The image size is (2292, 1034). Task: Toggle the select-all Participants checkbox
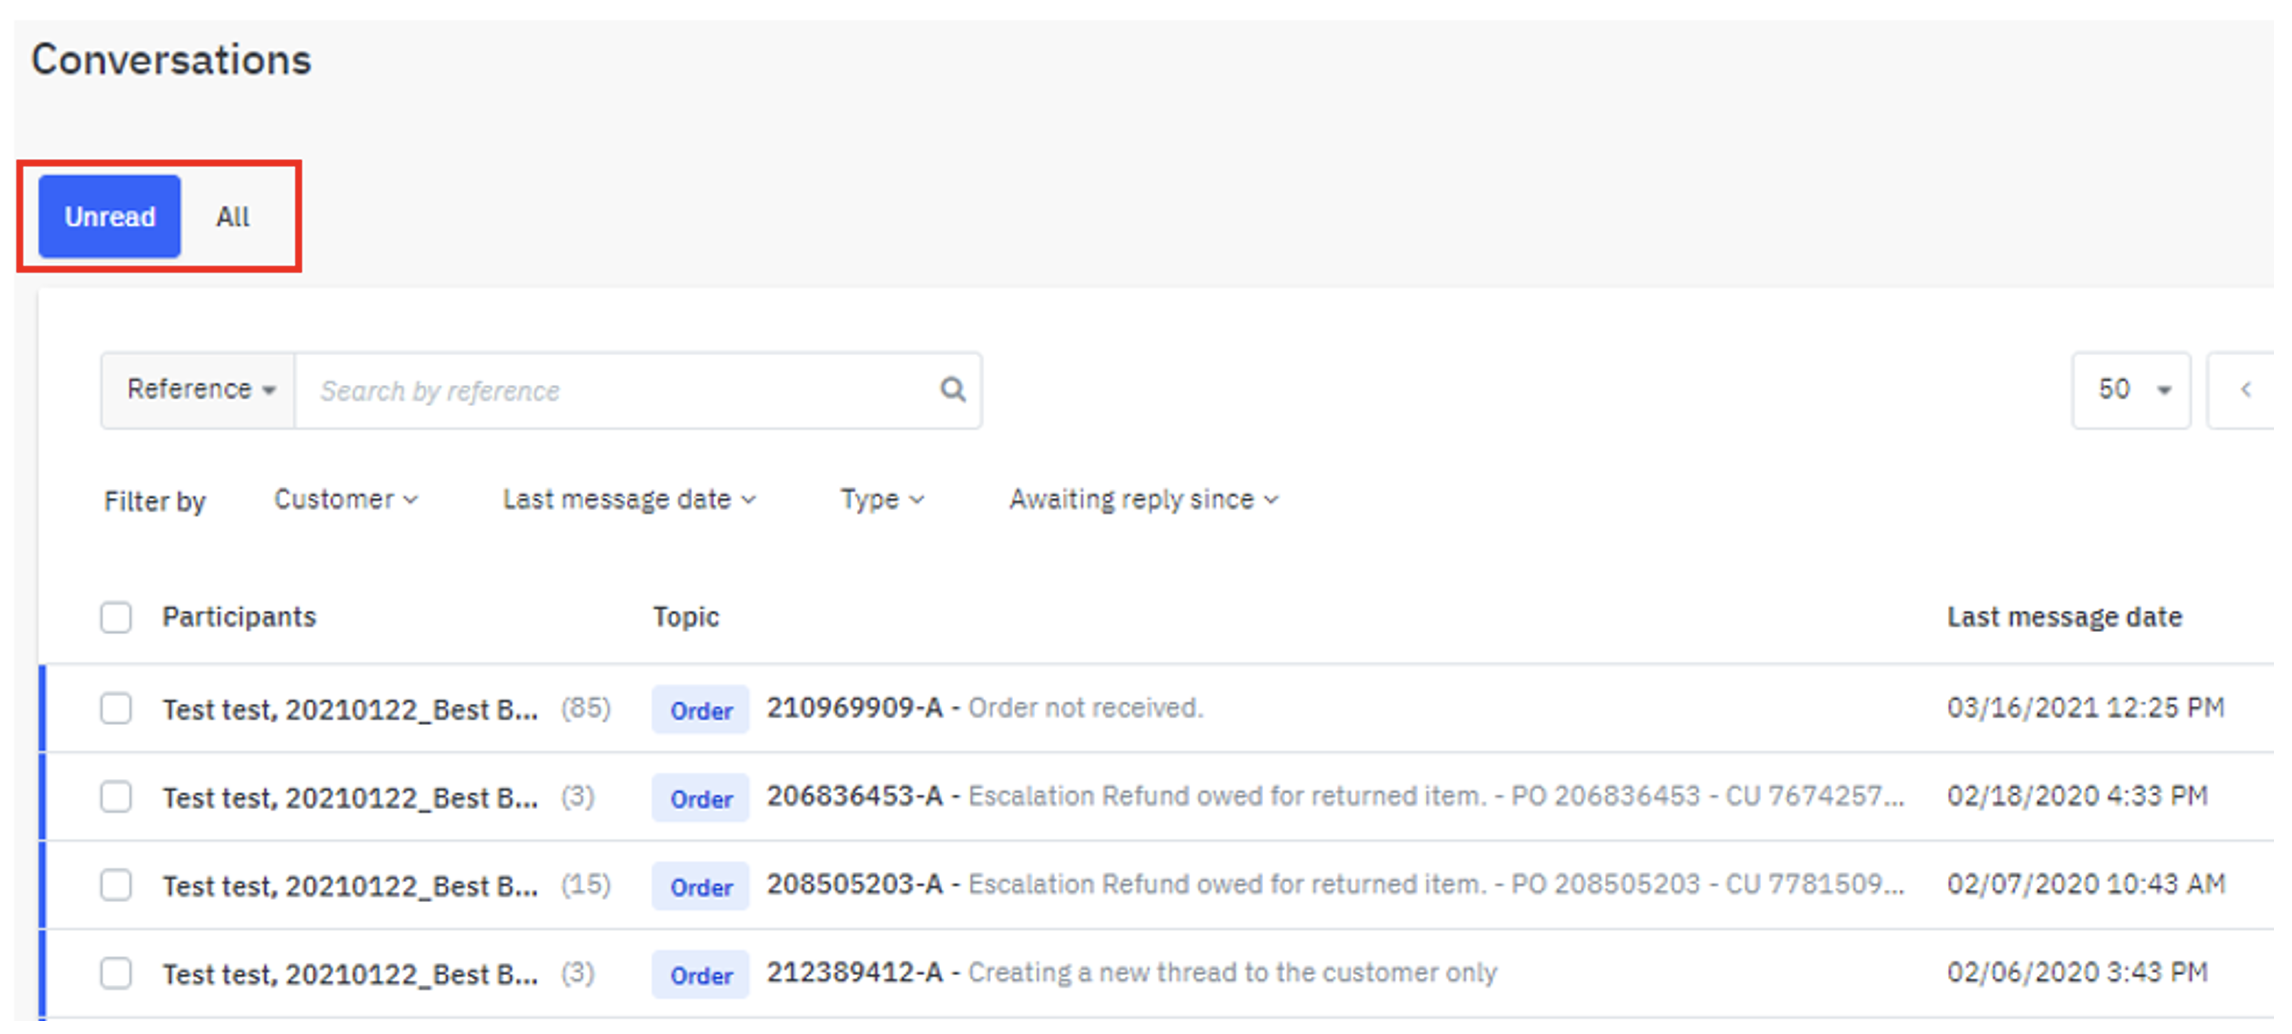click(116, 617)
